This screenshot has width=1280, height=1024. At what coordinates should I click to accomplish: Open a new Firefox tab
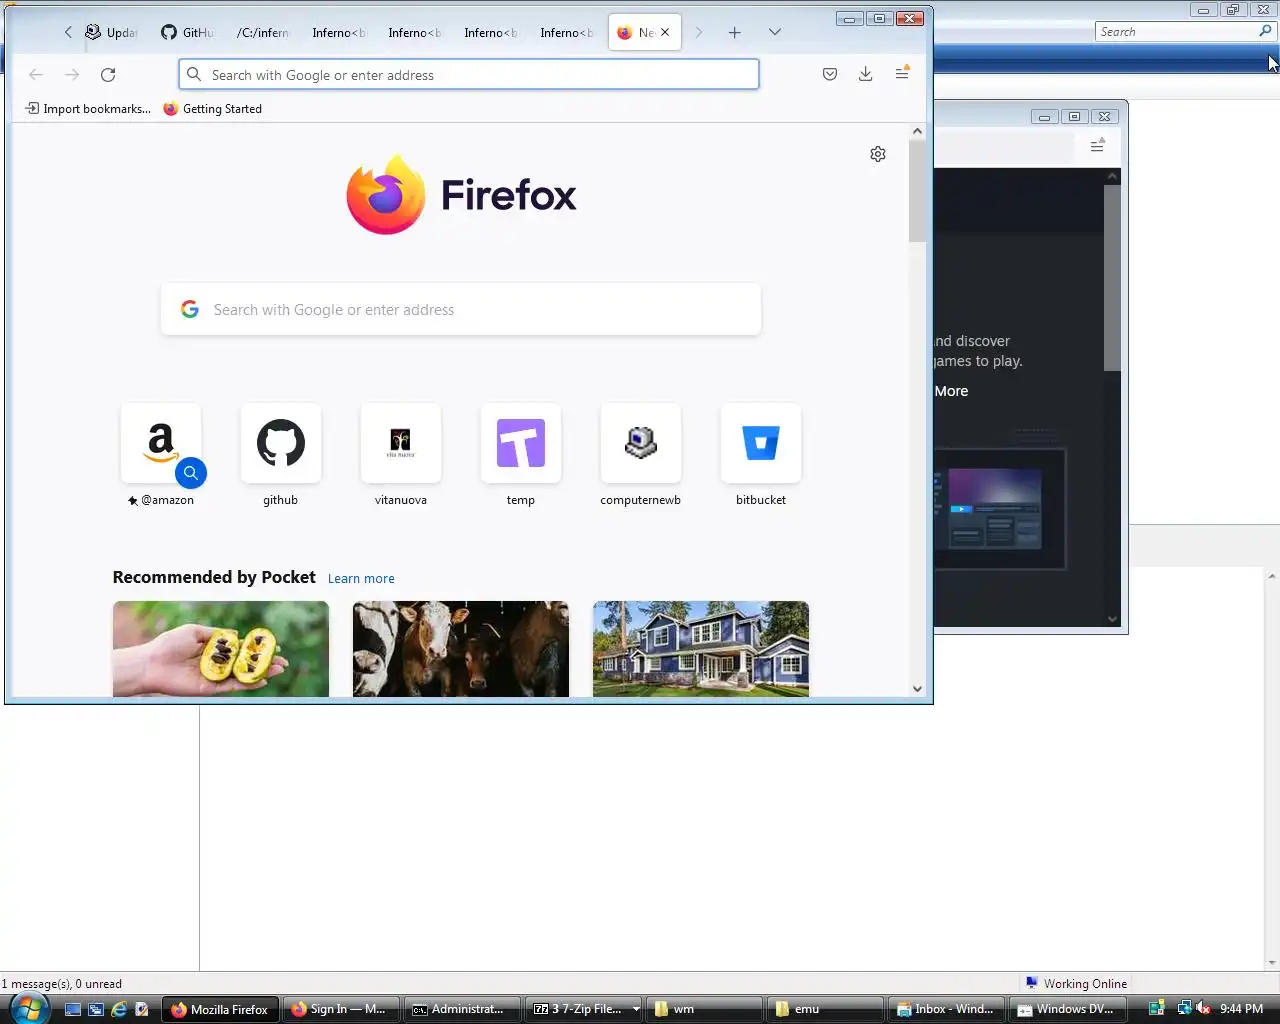tap(735, 32)
